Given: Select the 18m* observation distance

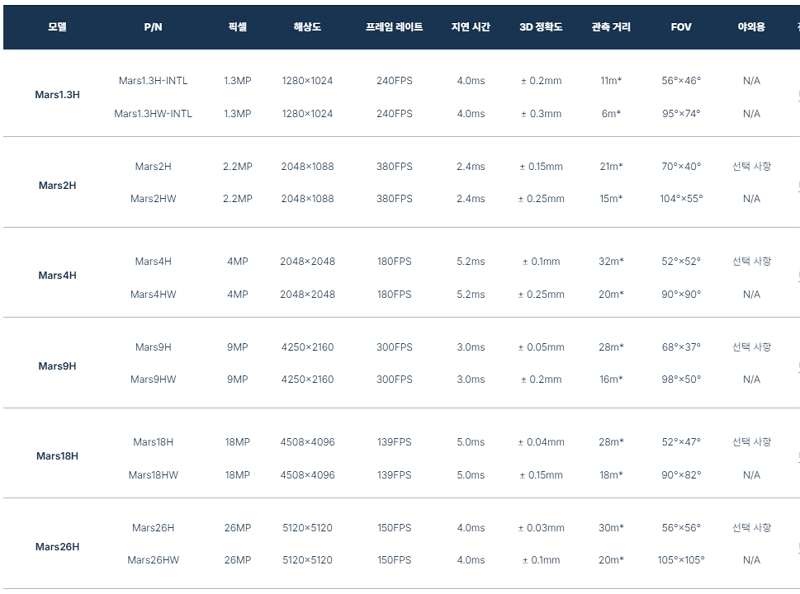Looking at the screenshot, I should 611,475.
